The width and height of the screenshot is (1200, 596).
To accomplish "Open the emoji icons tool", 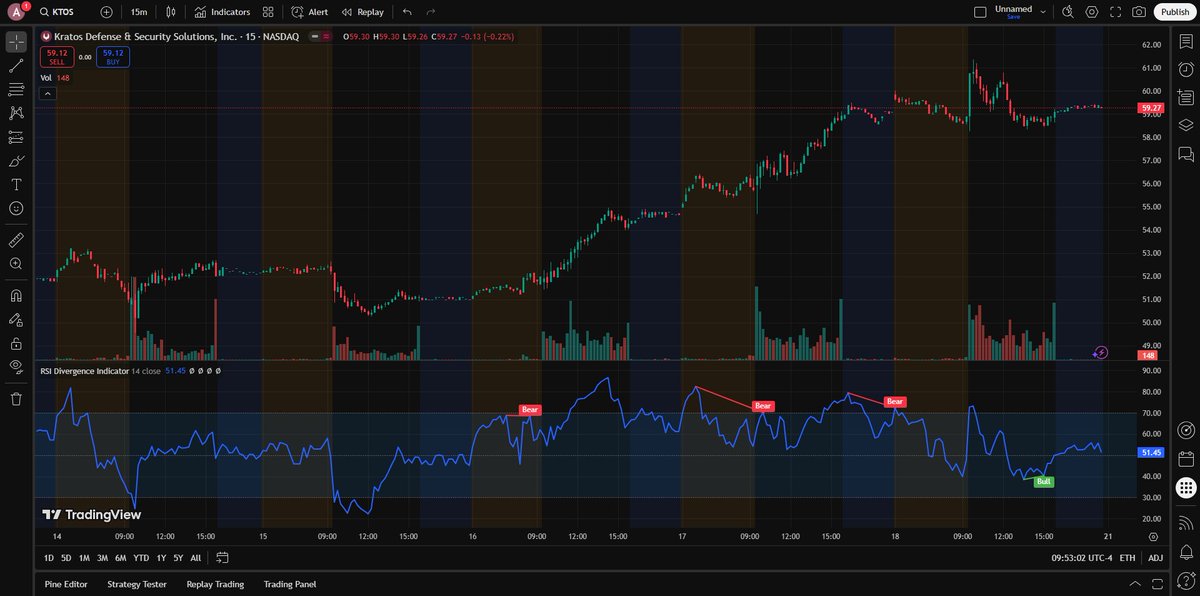I will [16, 208].
